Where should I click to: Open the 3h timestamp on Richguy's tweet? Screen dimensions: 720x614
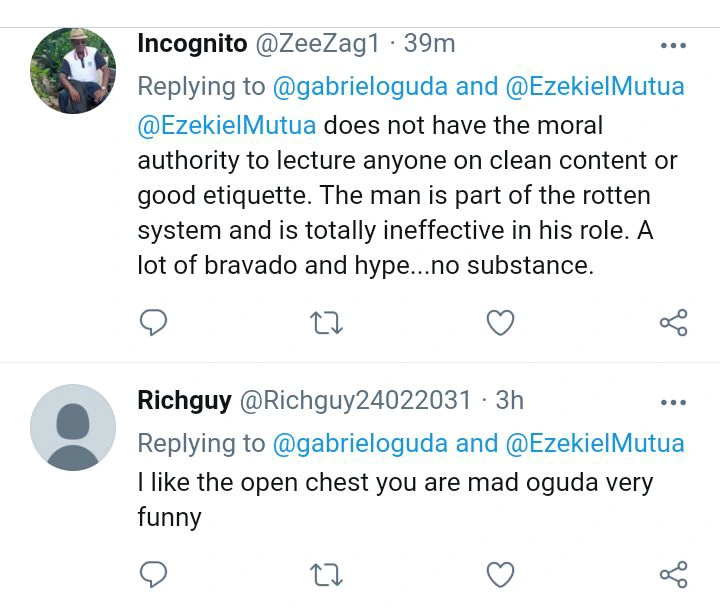[x=509, y=401]
